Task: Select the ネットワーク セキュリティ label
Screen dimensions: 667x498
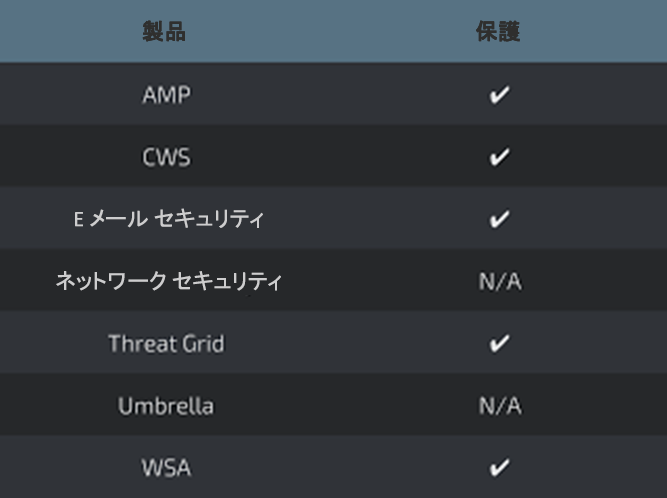Action: tap(168, 281)
